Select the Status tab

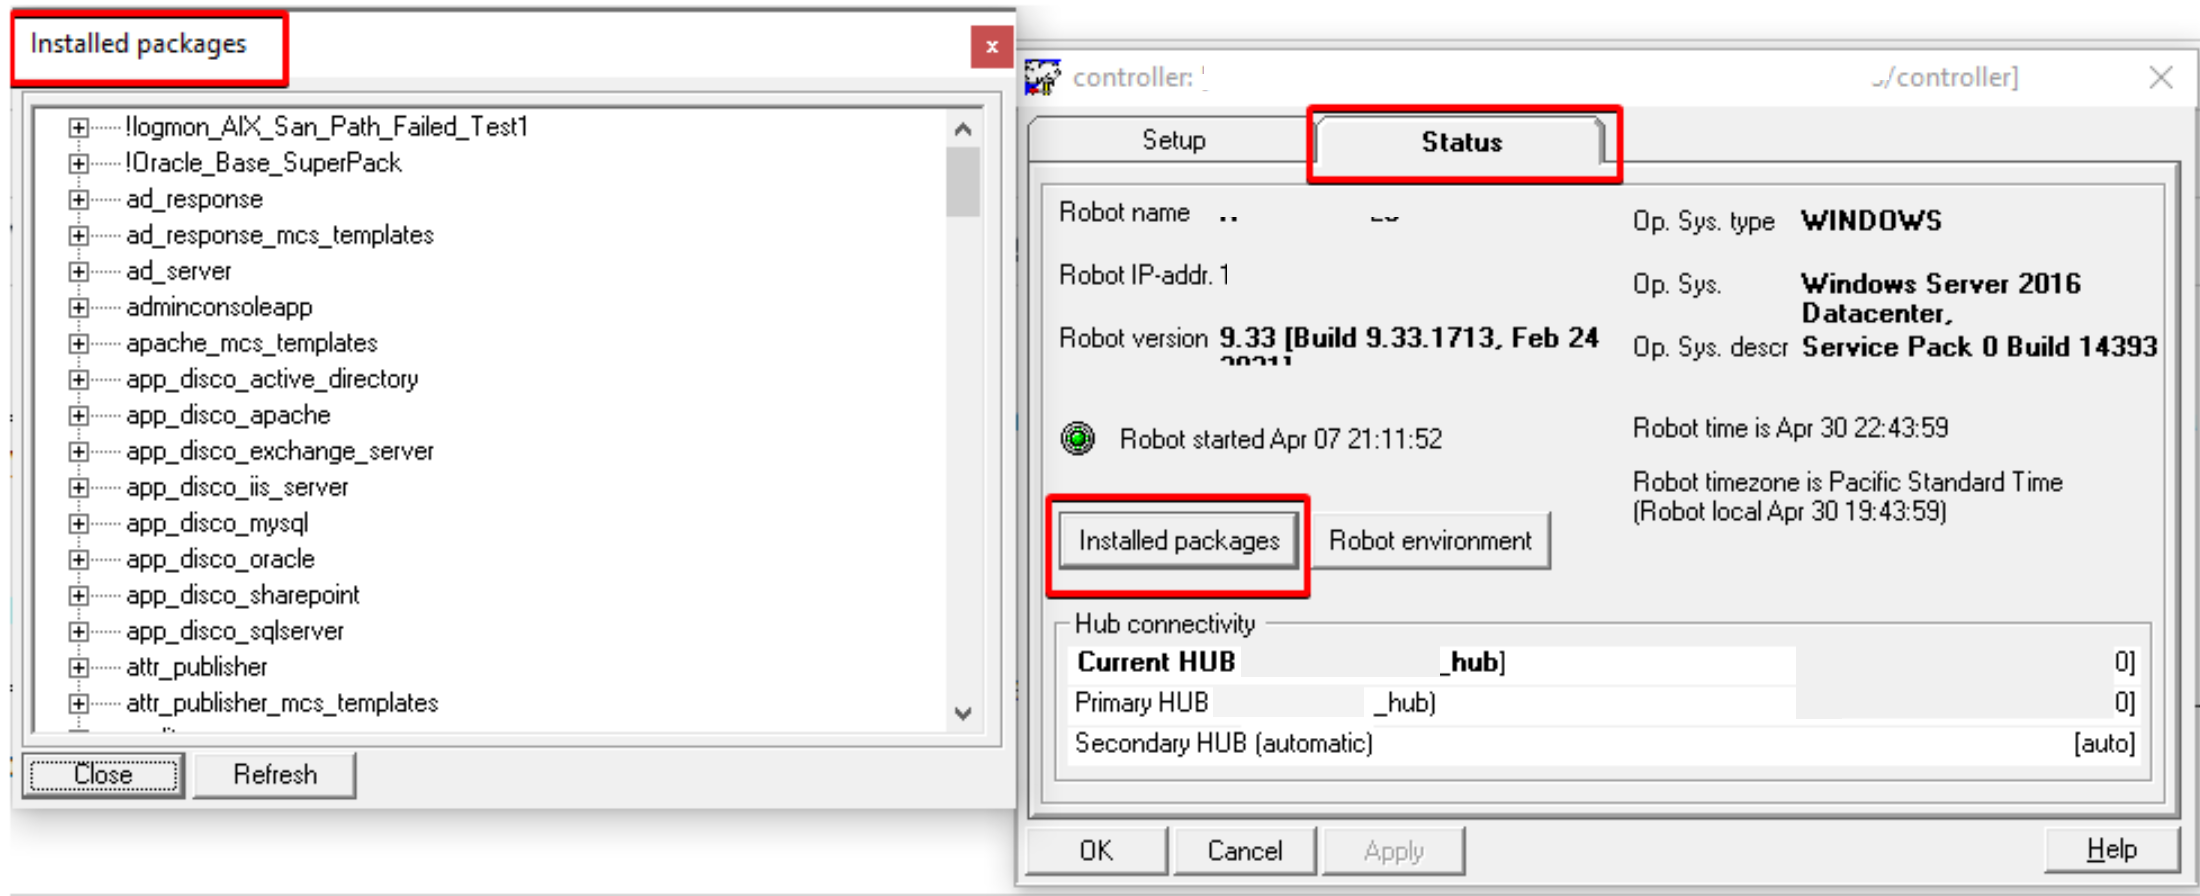tap(1461, 142)
